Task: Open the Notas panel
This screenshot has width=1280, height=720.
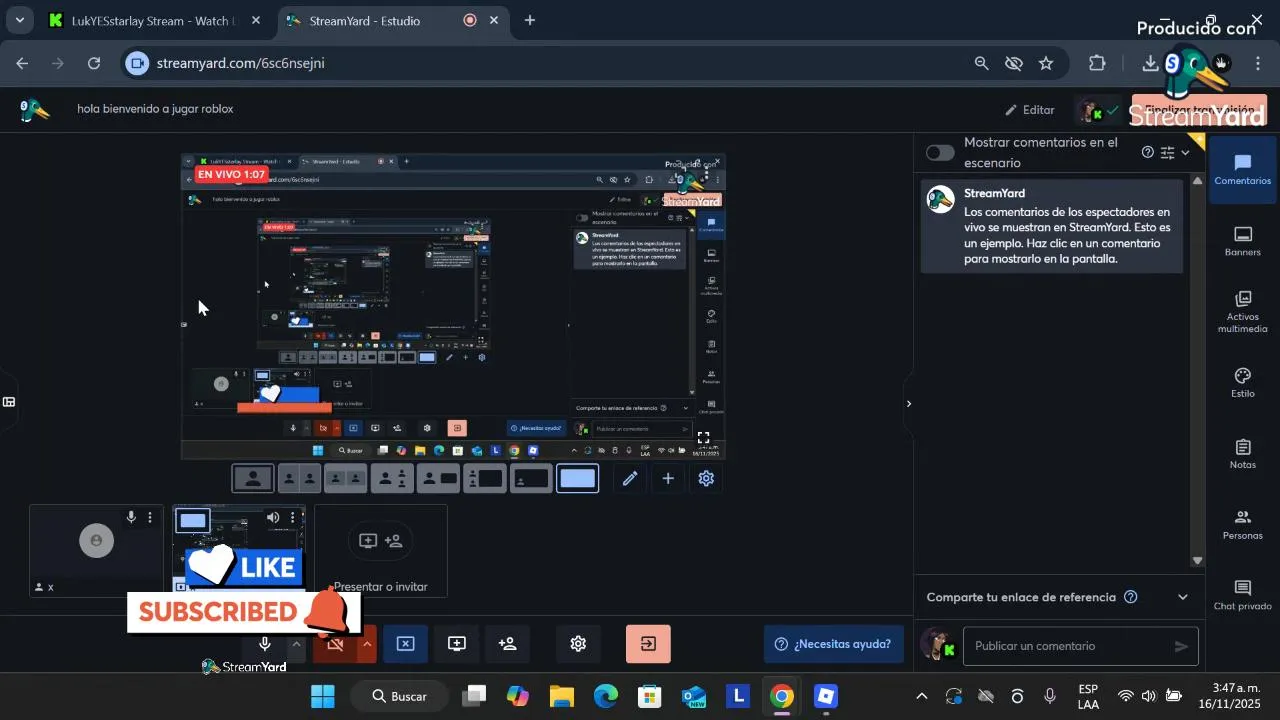Action: 1242,454
